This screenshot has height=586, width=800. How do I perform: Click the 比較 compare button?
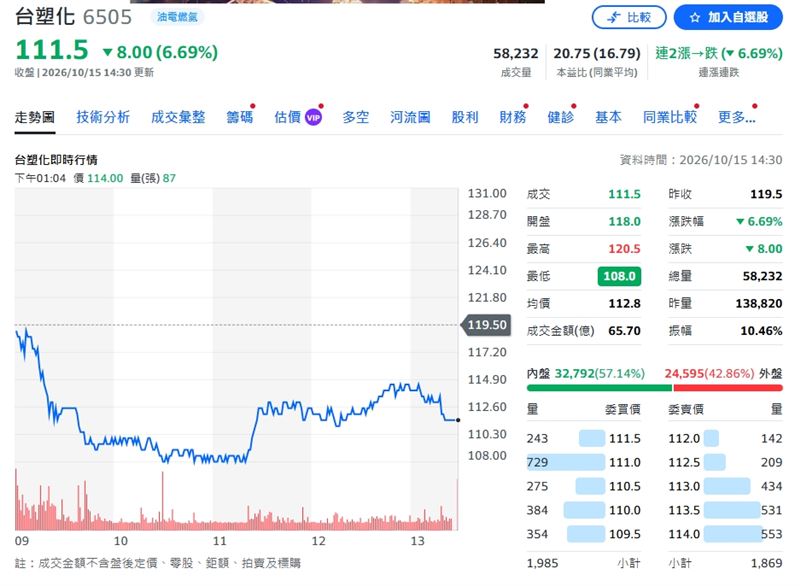pyautogui.click(x=629, y=17)
